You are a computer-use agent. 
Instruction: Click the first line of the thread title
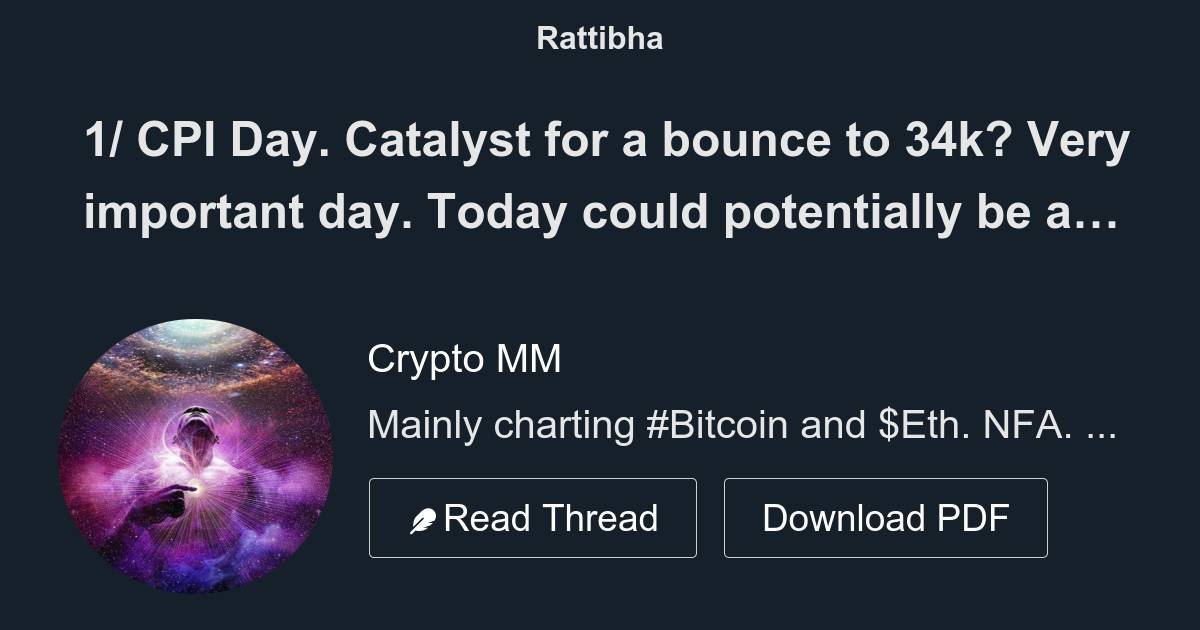(600, 142)
